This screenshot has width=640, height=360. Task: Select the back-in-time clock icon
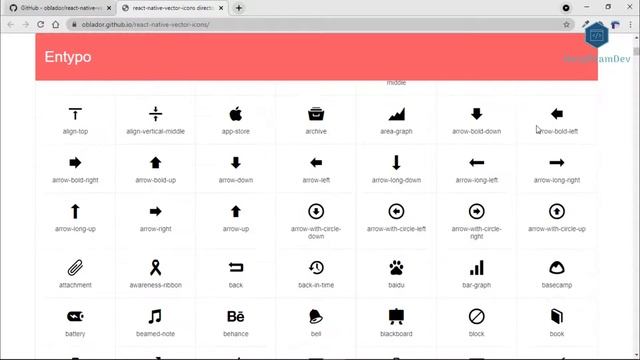point(316,268)
